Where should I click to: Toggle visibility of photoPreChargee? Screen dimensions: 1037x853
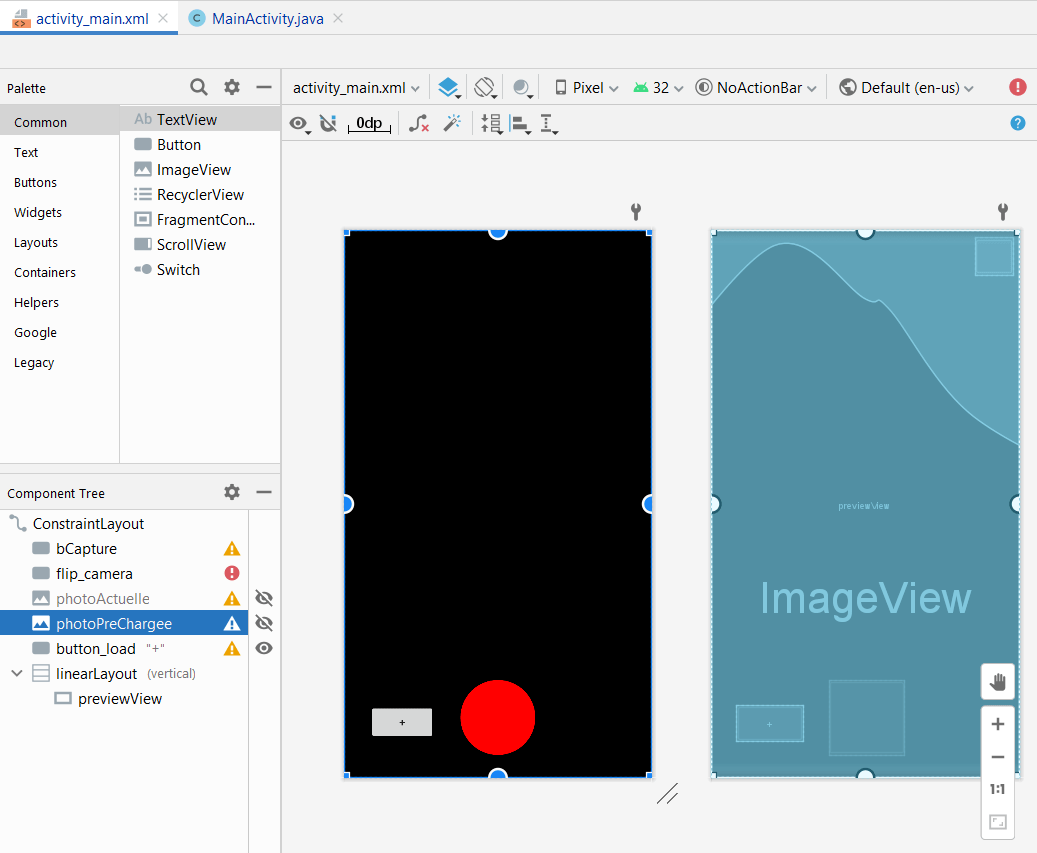point(264,623)
